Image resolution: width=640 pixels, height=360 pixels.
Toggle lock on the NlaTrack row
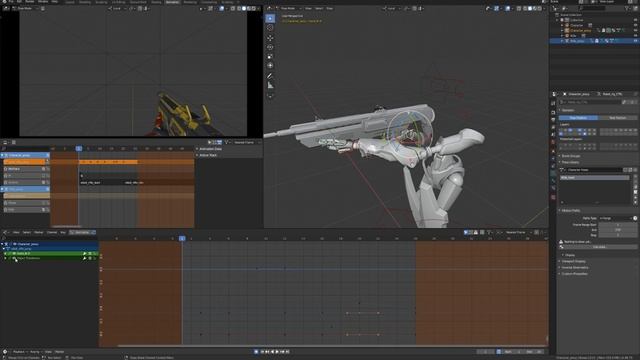pos(47,169)
